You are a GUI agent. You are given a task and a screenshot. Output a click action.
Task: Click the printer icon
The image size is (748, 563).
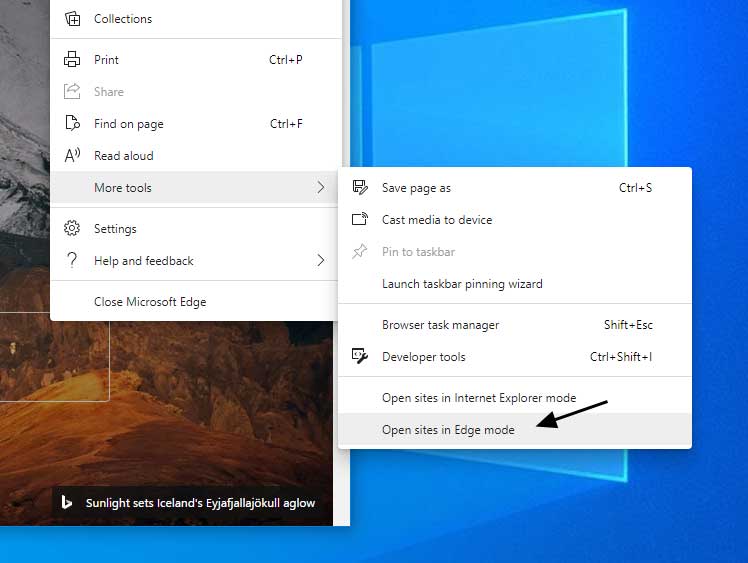pyautogui.click(x=72, y=59)
